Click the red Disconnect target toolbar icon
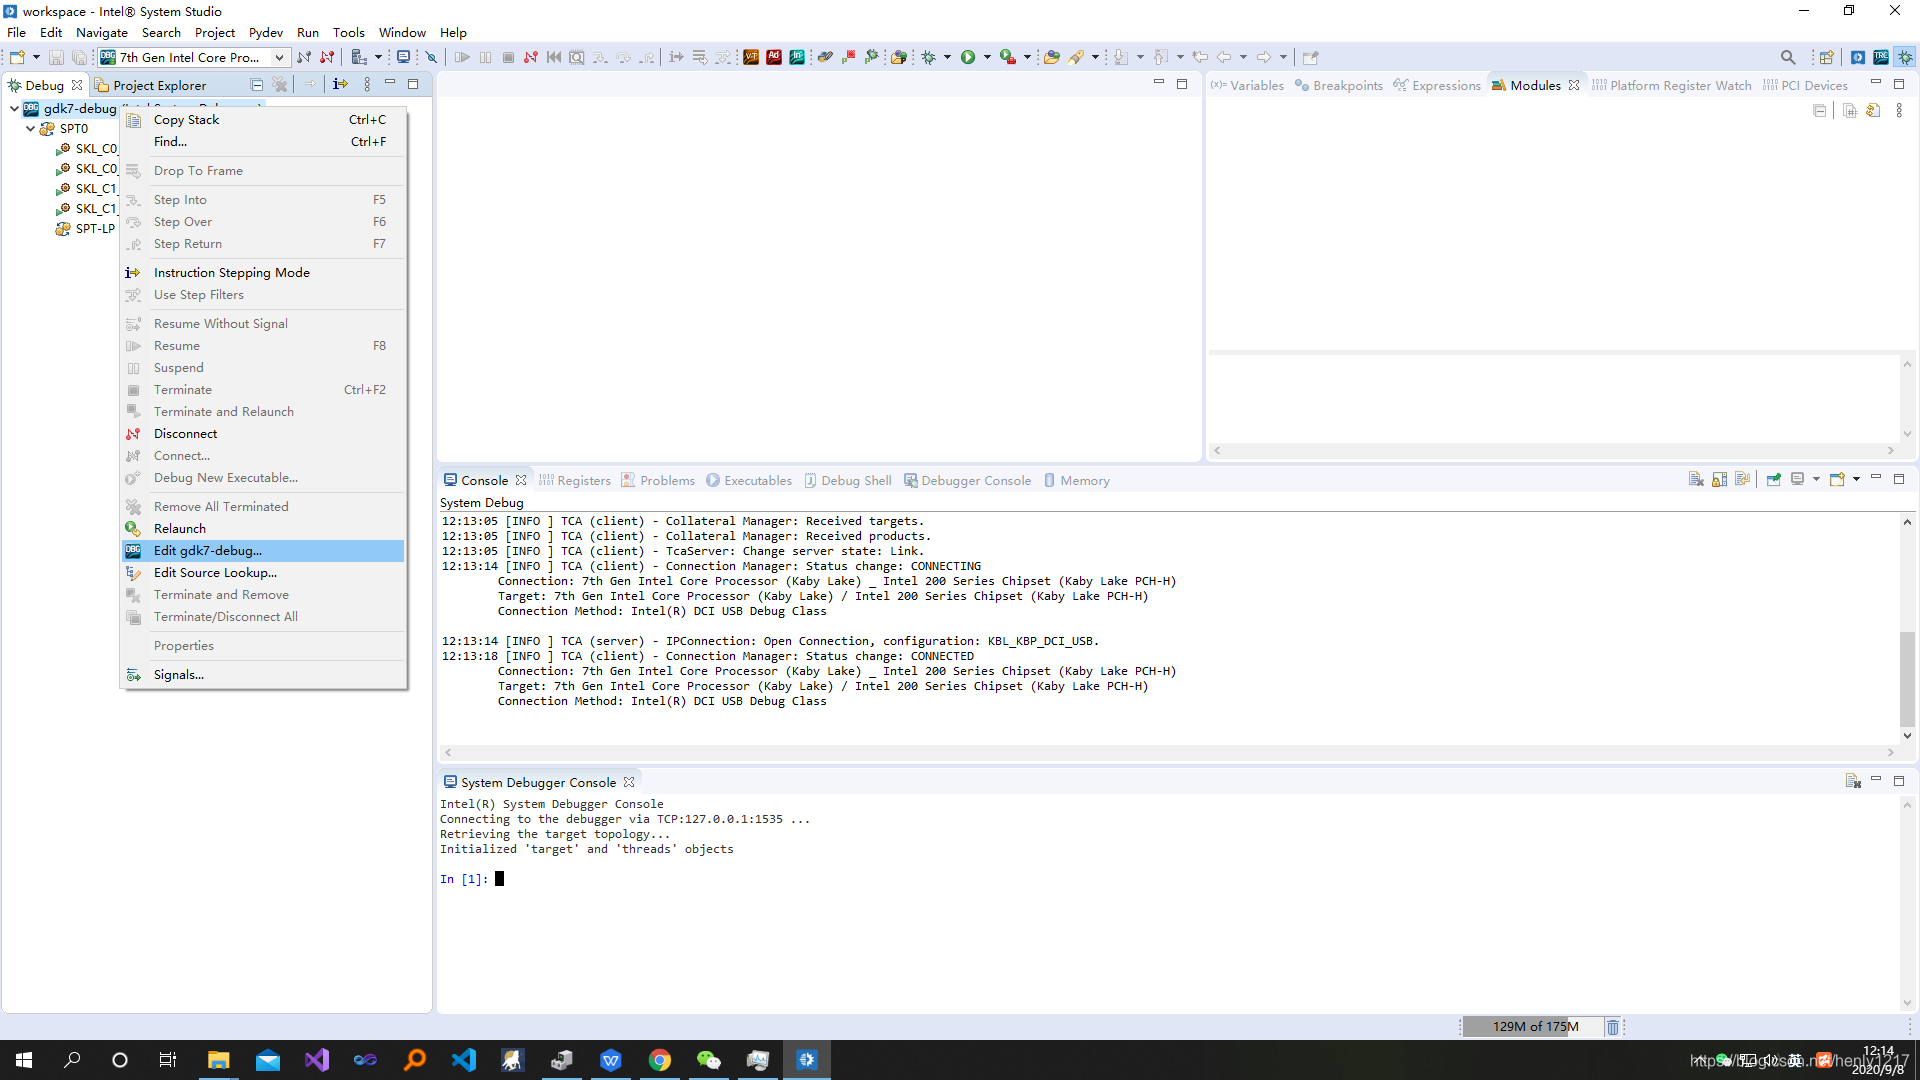 pos(327,57)
